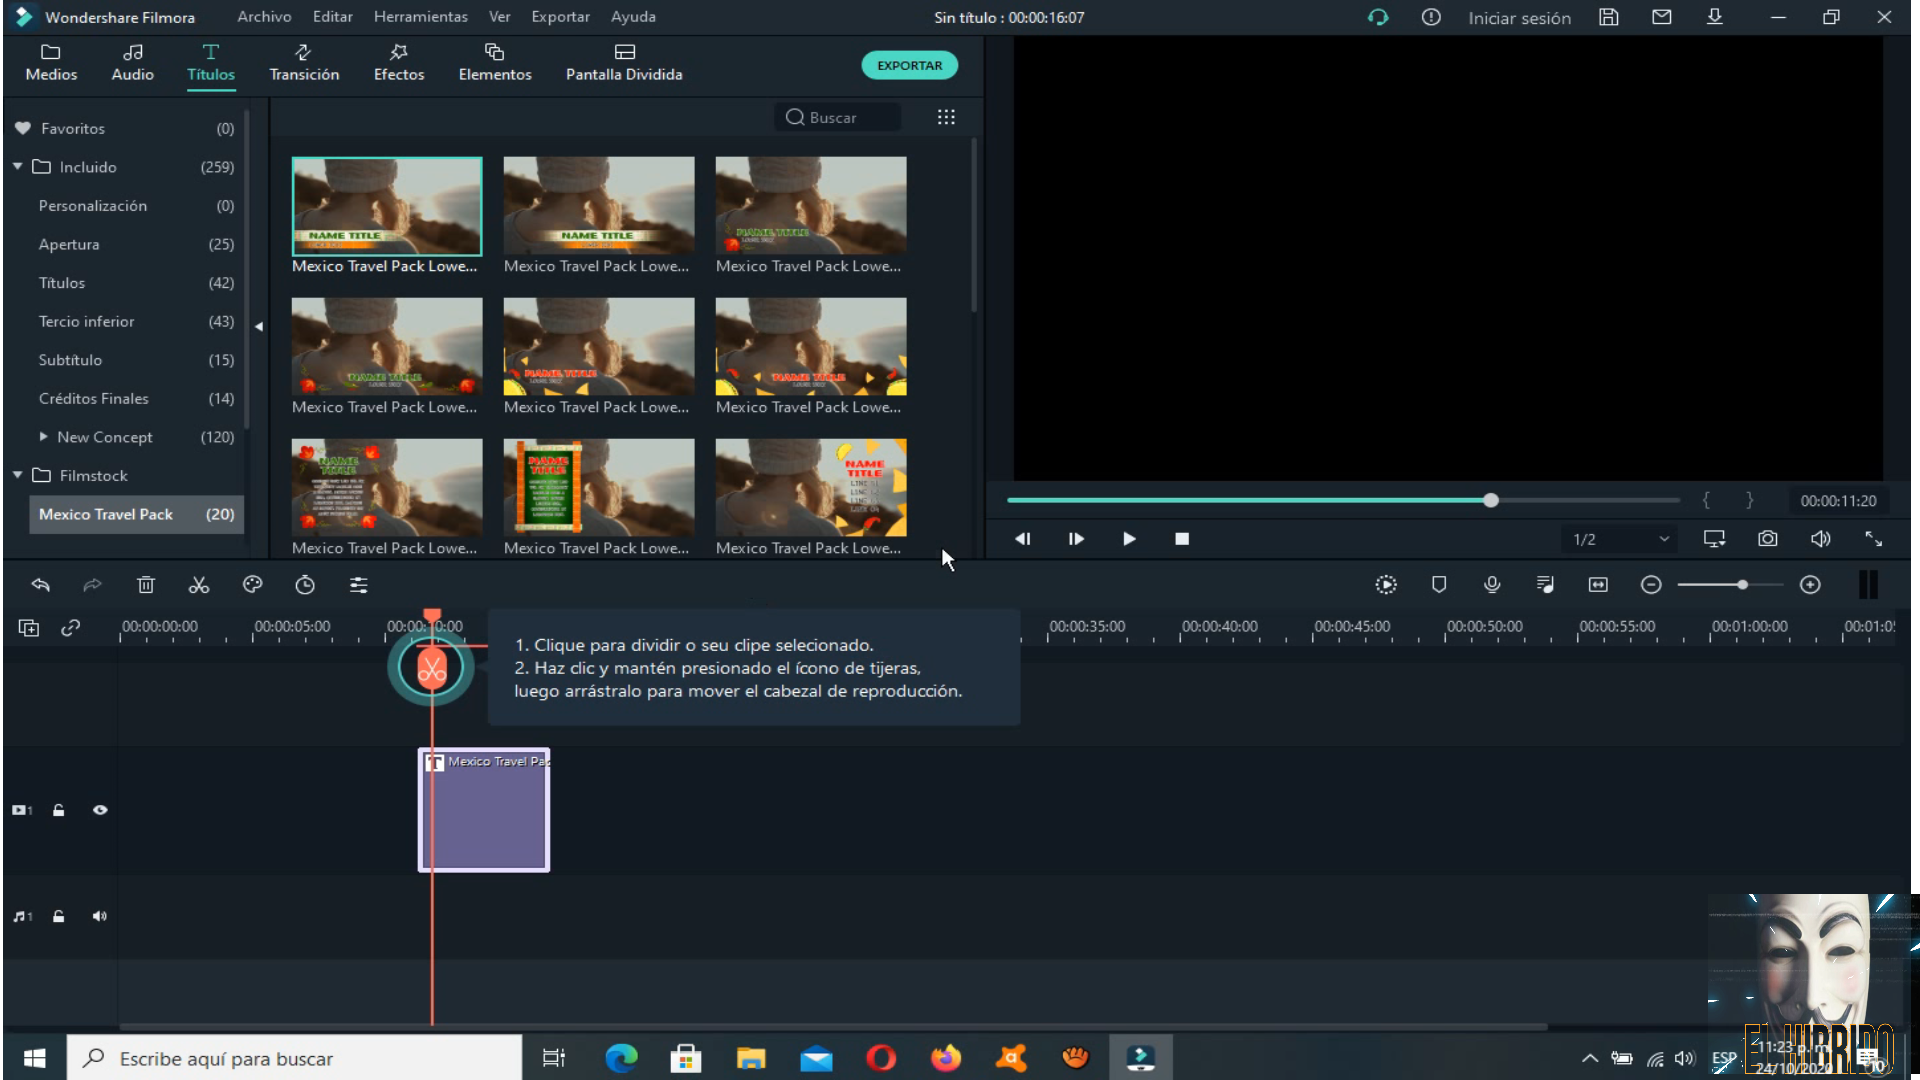Open the 1/2 preview zoom dropdown
1920x1080 pixels.
pos(1618,538)
